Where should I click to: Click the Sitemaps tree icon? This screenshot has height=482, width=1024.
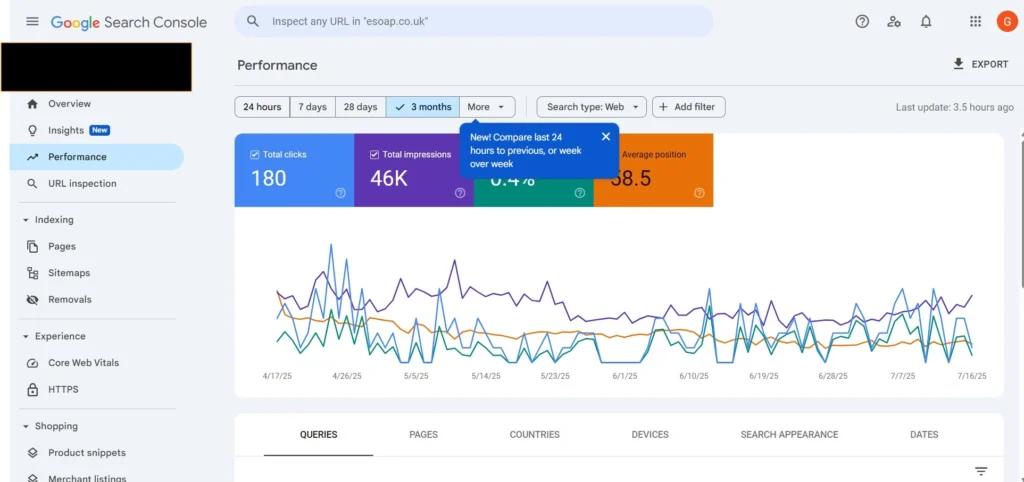[x=32, y=273]
